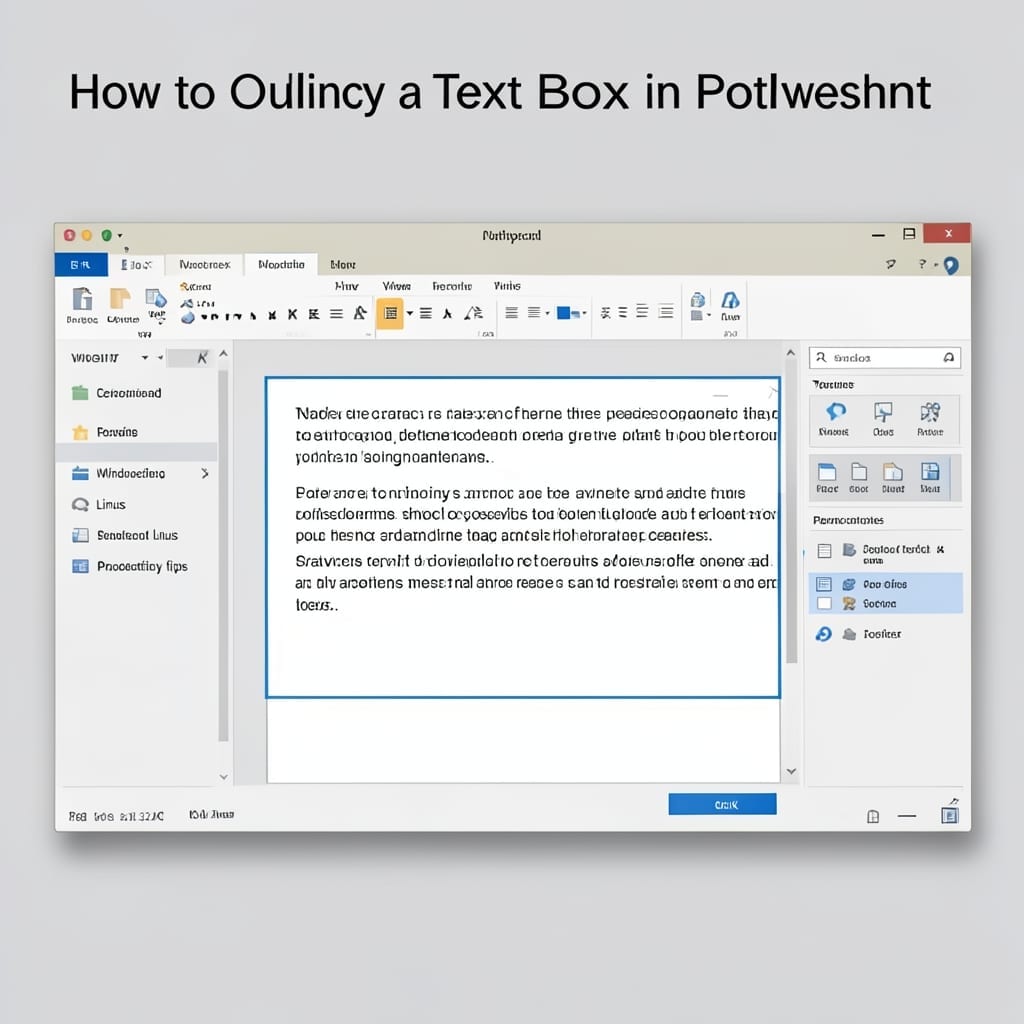Image resolution: width=1024 pixels, height=1024 pixels.
Task: Click the 'Viwoa' ribbon group label
Action: coord(396,286)
